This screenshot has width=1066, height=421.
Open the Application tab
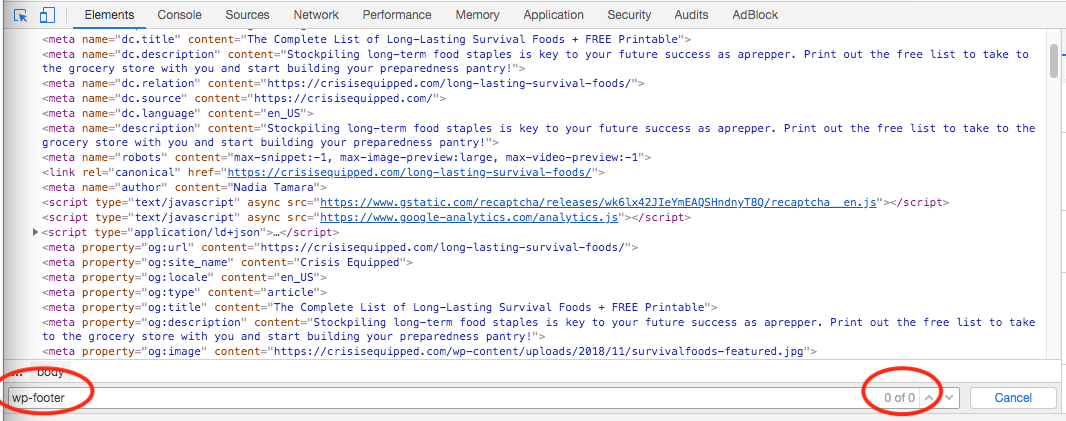tap(553, 15)
